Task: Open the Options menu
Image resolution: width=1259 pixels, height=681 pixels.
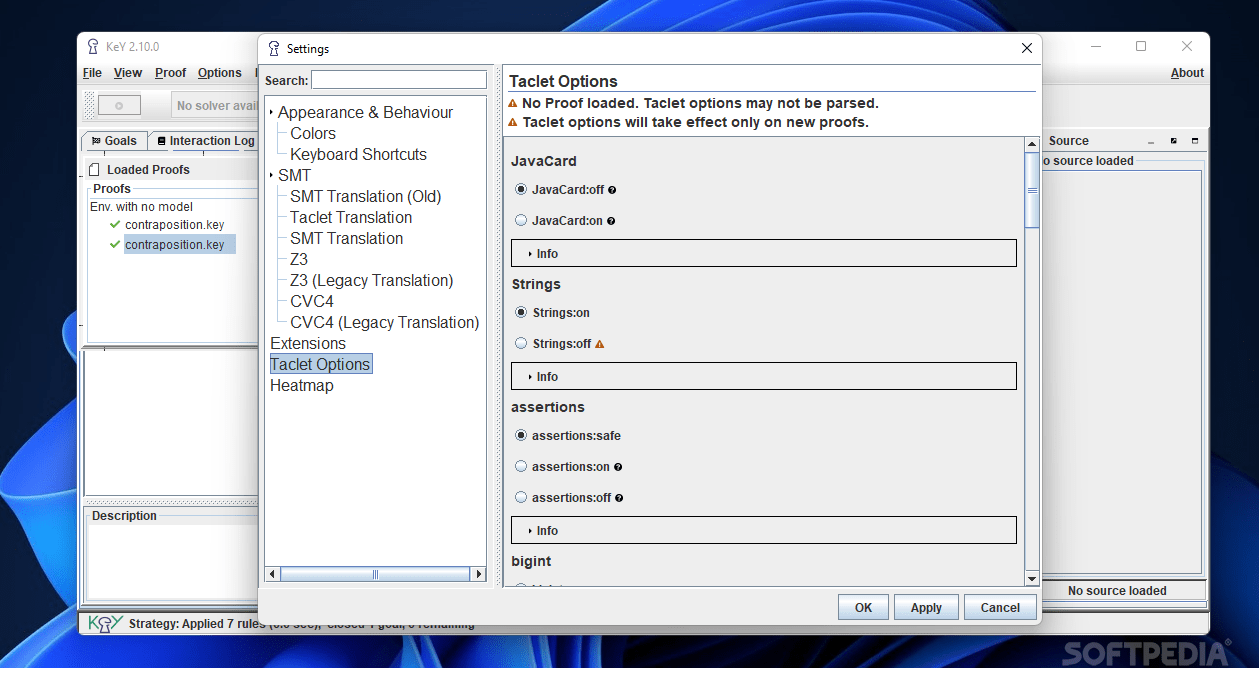Action: click(220, 73)
